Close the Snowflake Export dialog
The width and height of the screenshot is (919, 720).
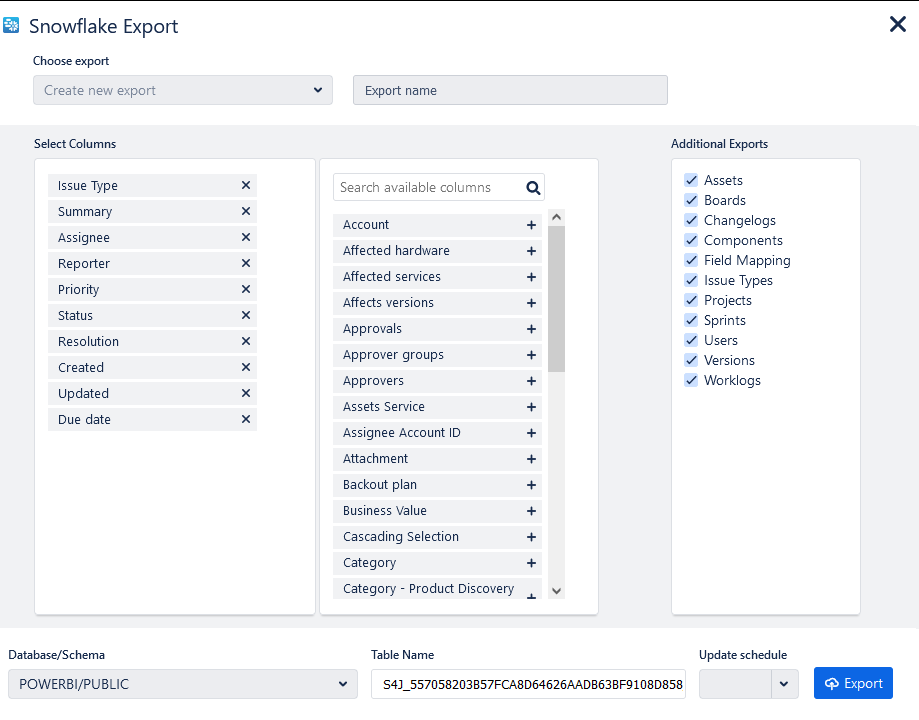click(x=897, y=24)
